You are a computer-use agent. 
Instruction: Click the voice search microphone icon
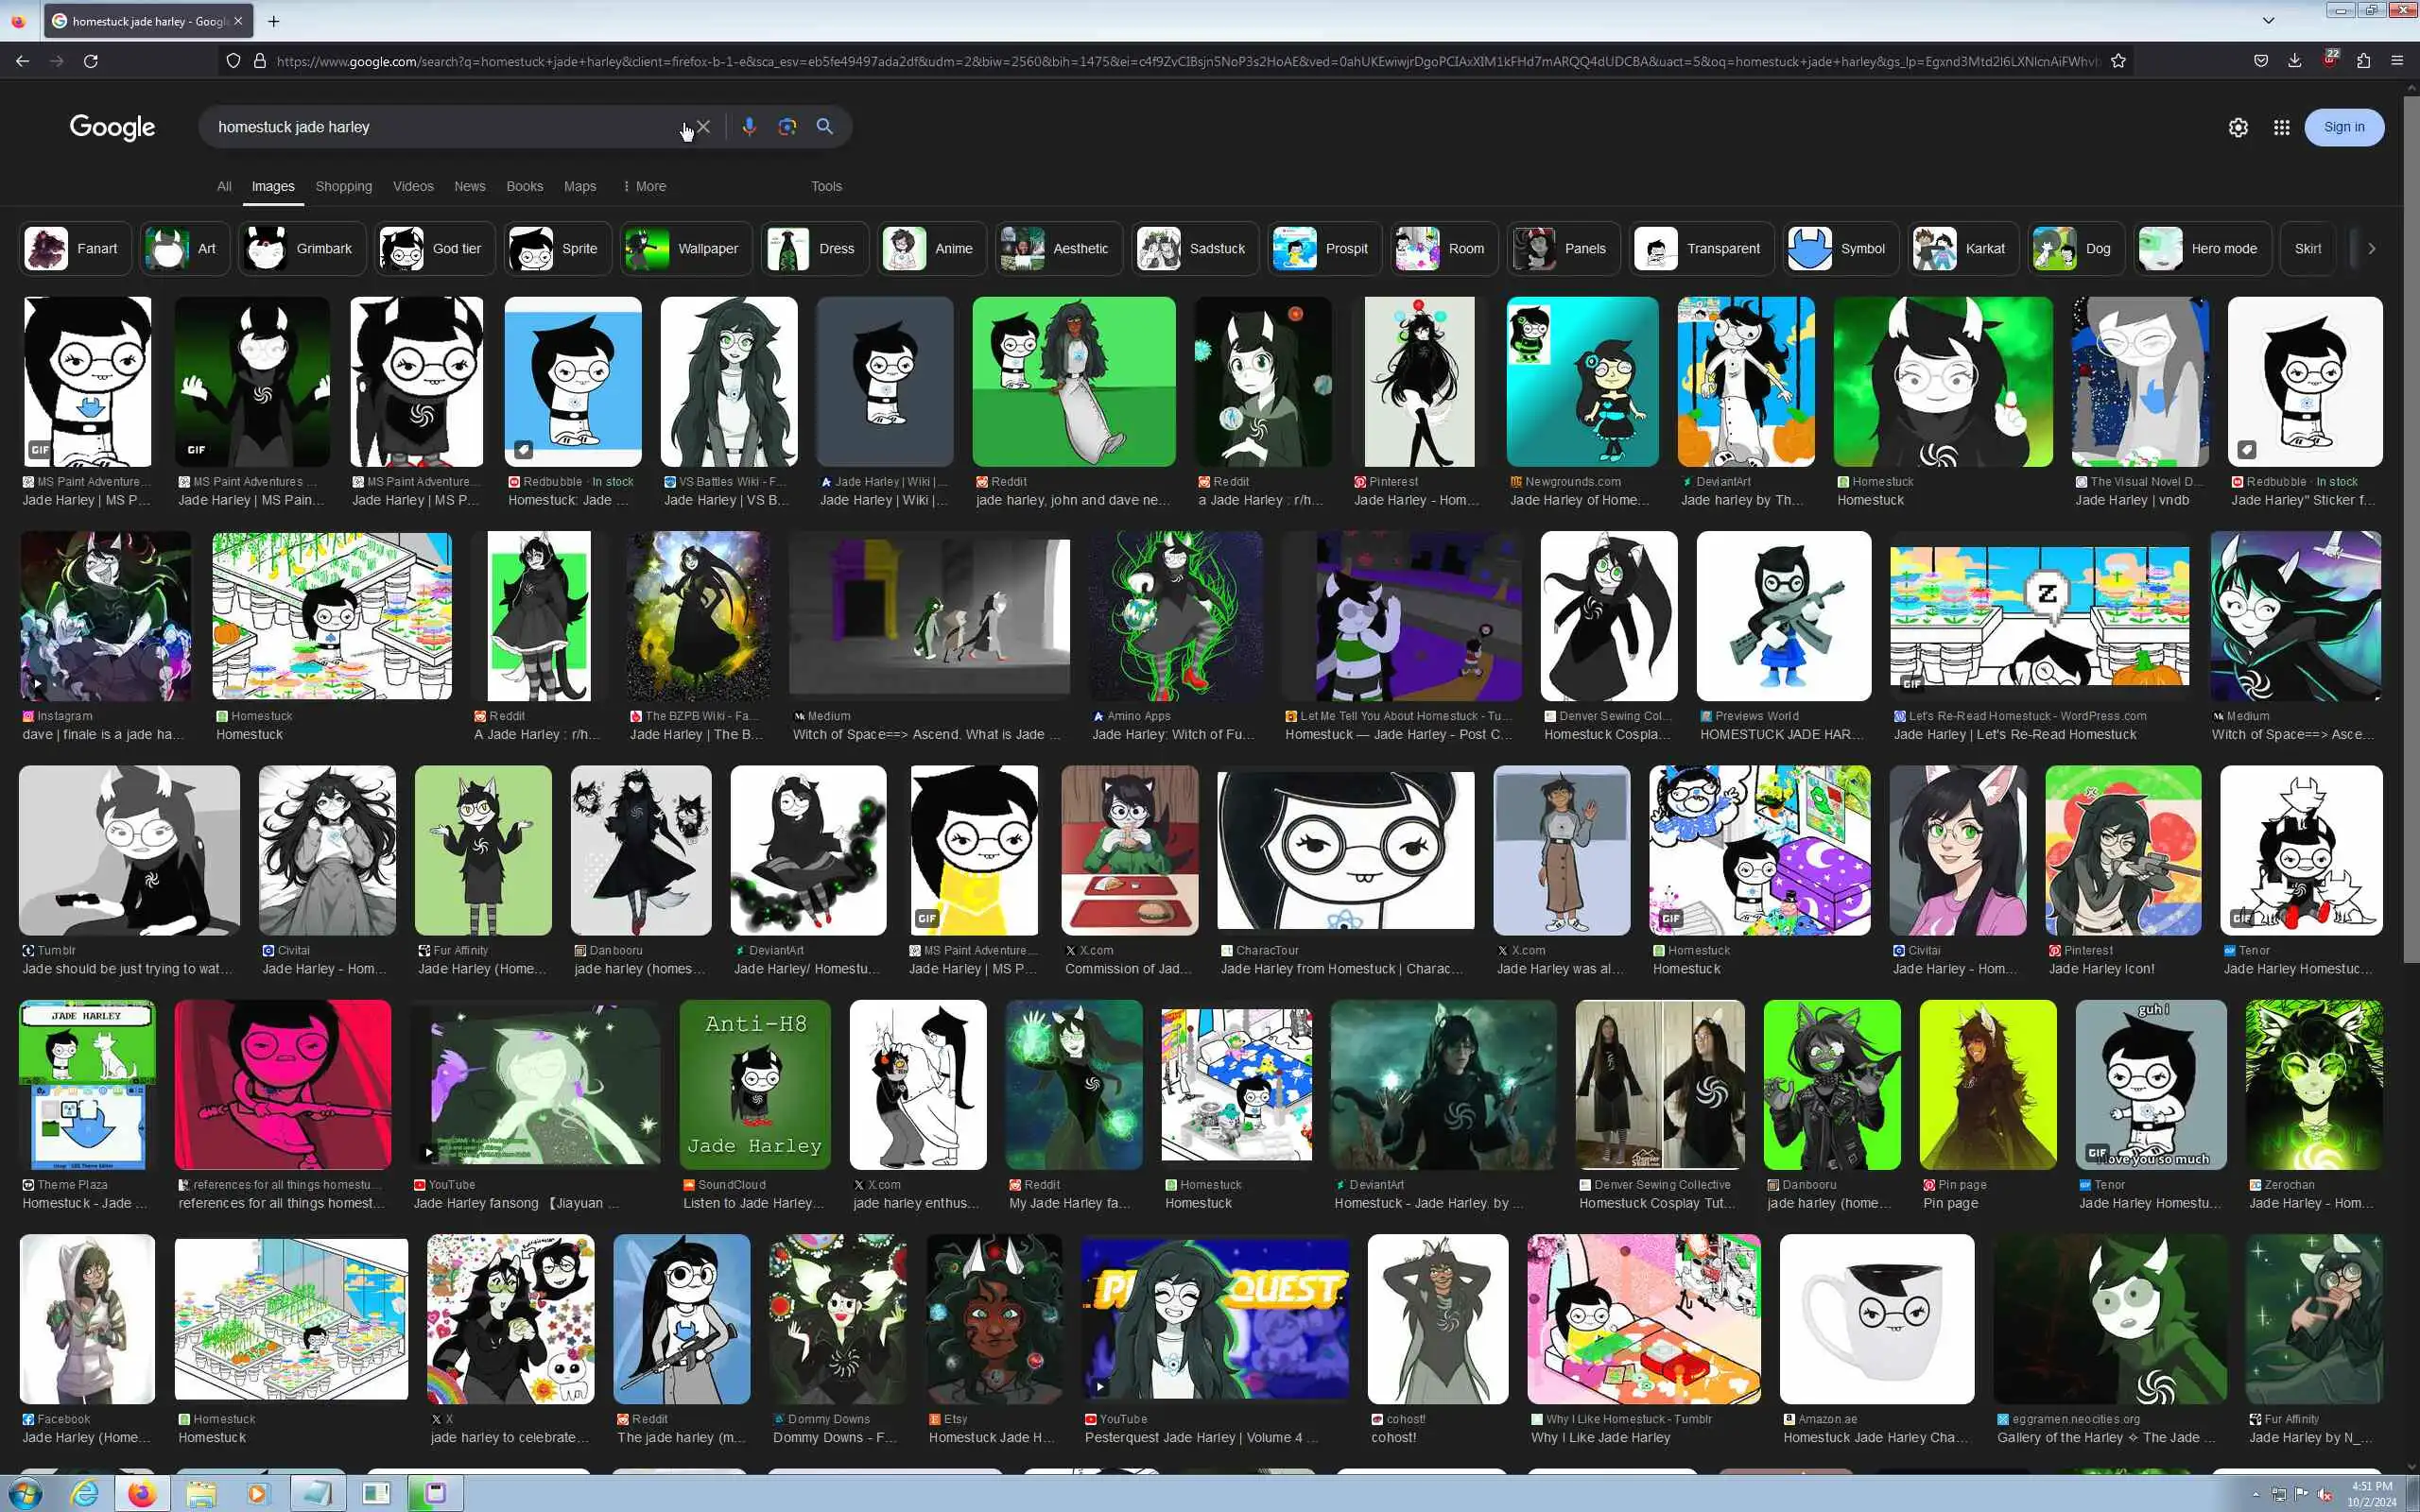tap(748, 127)
